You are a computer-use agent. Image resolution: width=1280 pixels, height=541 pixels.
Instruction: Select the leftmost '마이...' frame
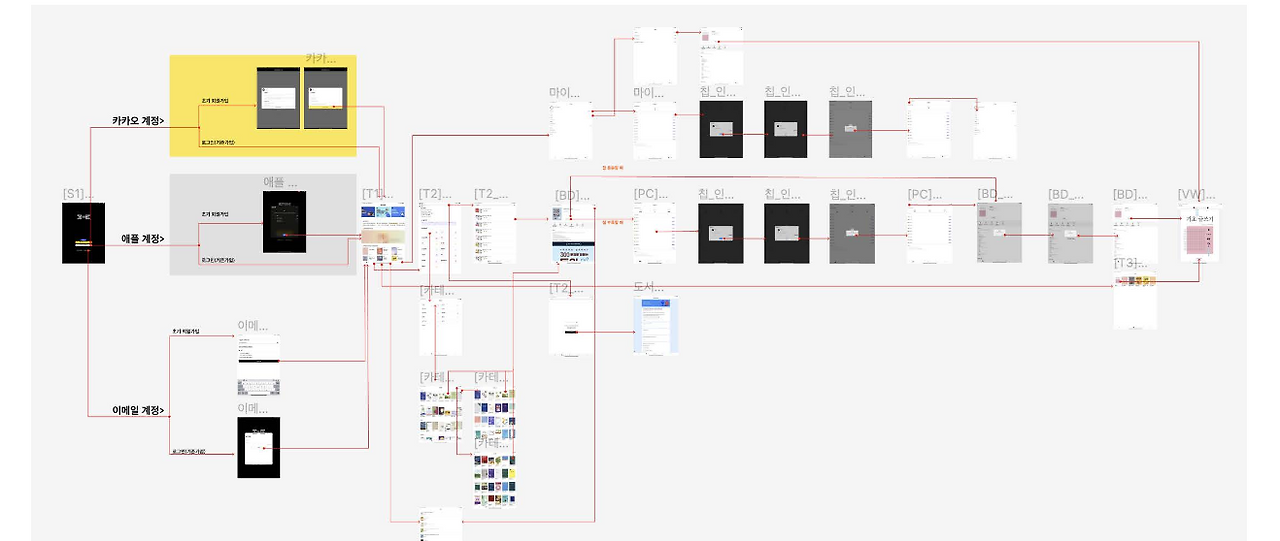[x=571, y=129]
